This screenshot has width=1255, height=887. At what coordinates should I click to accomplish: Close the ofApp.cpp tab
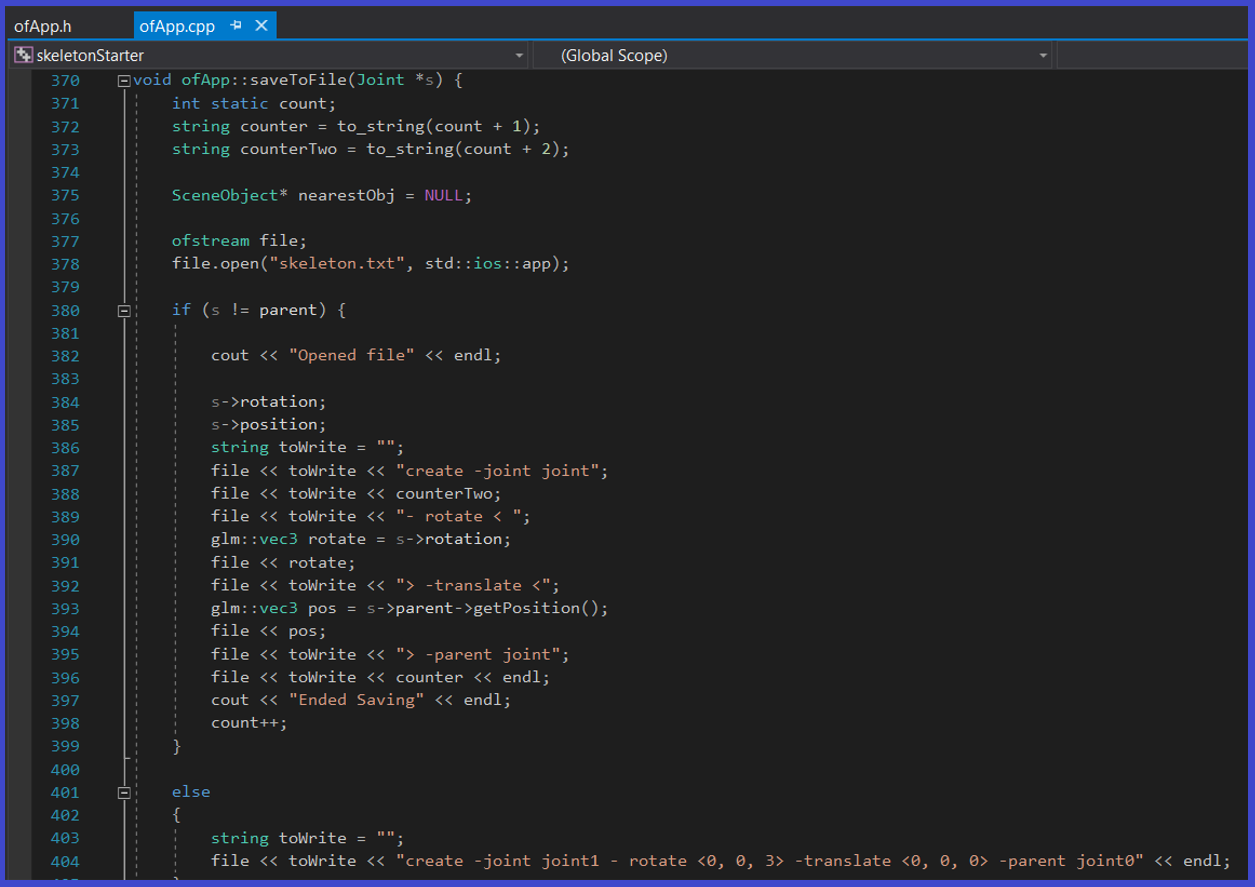(x=261, y=26)
